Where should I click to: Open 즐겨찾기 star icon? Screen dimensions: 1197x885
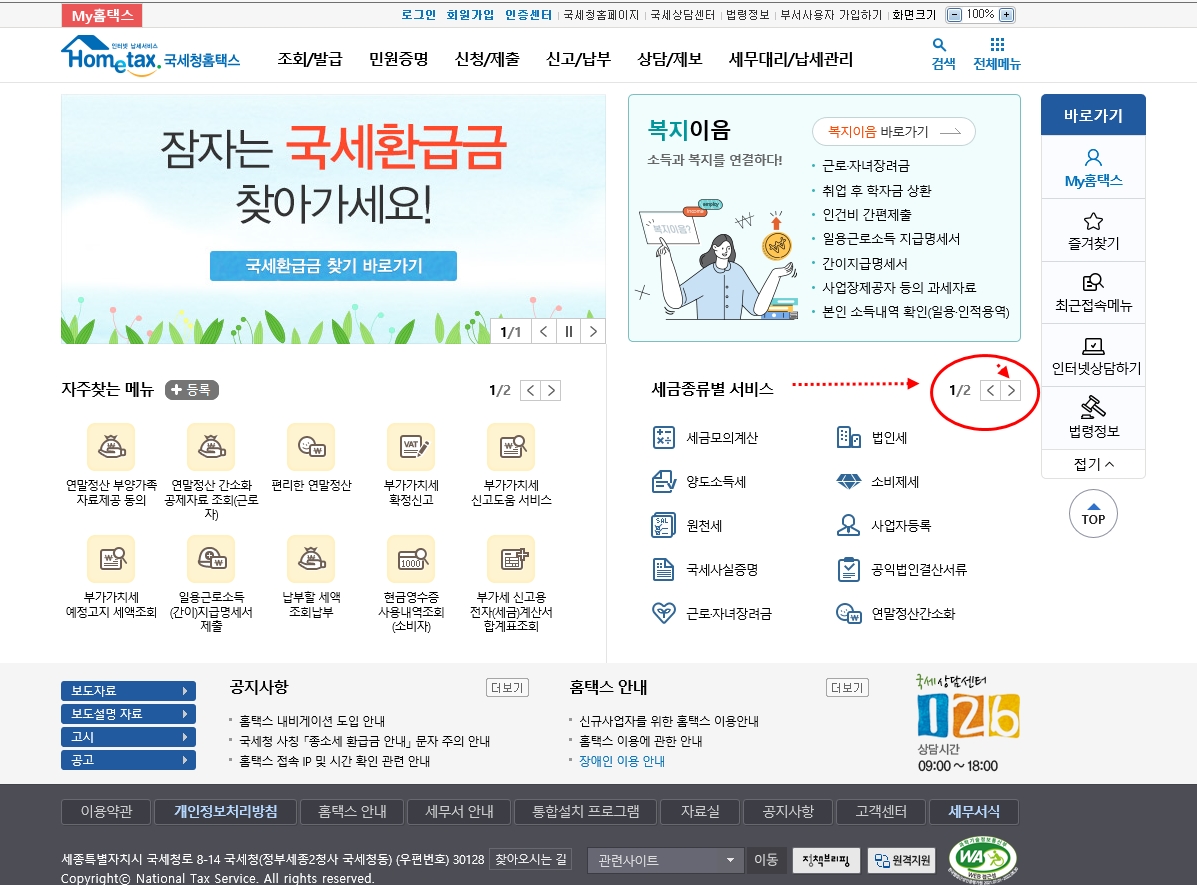[1093, 221]
